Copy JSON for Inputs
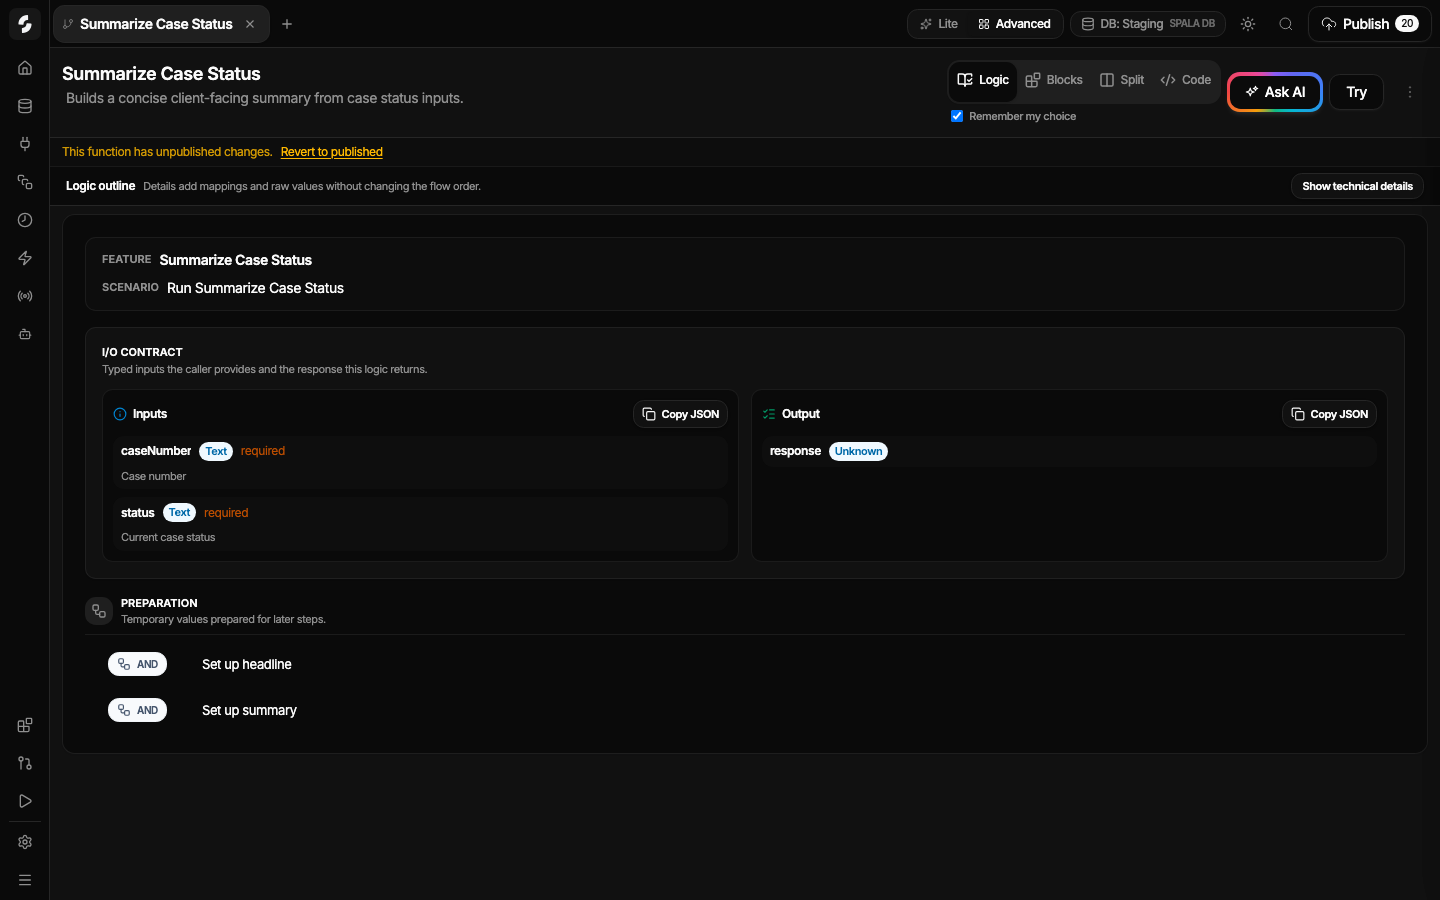 tap(680, 414)
